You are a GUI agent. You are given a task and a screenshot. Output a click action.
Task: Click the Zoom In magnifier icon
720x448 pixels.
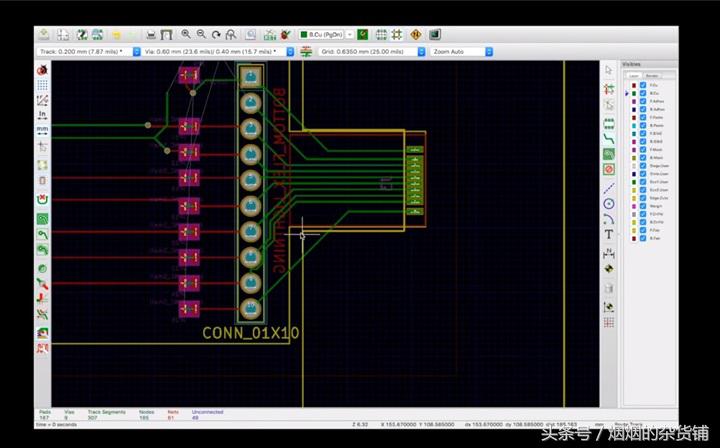click(186, 34)
